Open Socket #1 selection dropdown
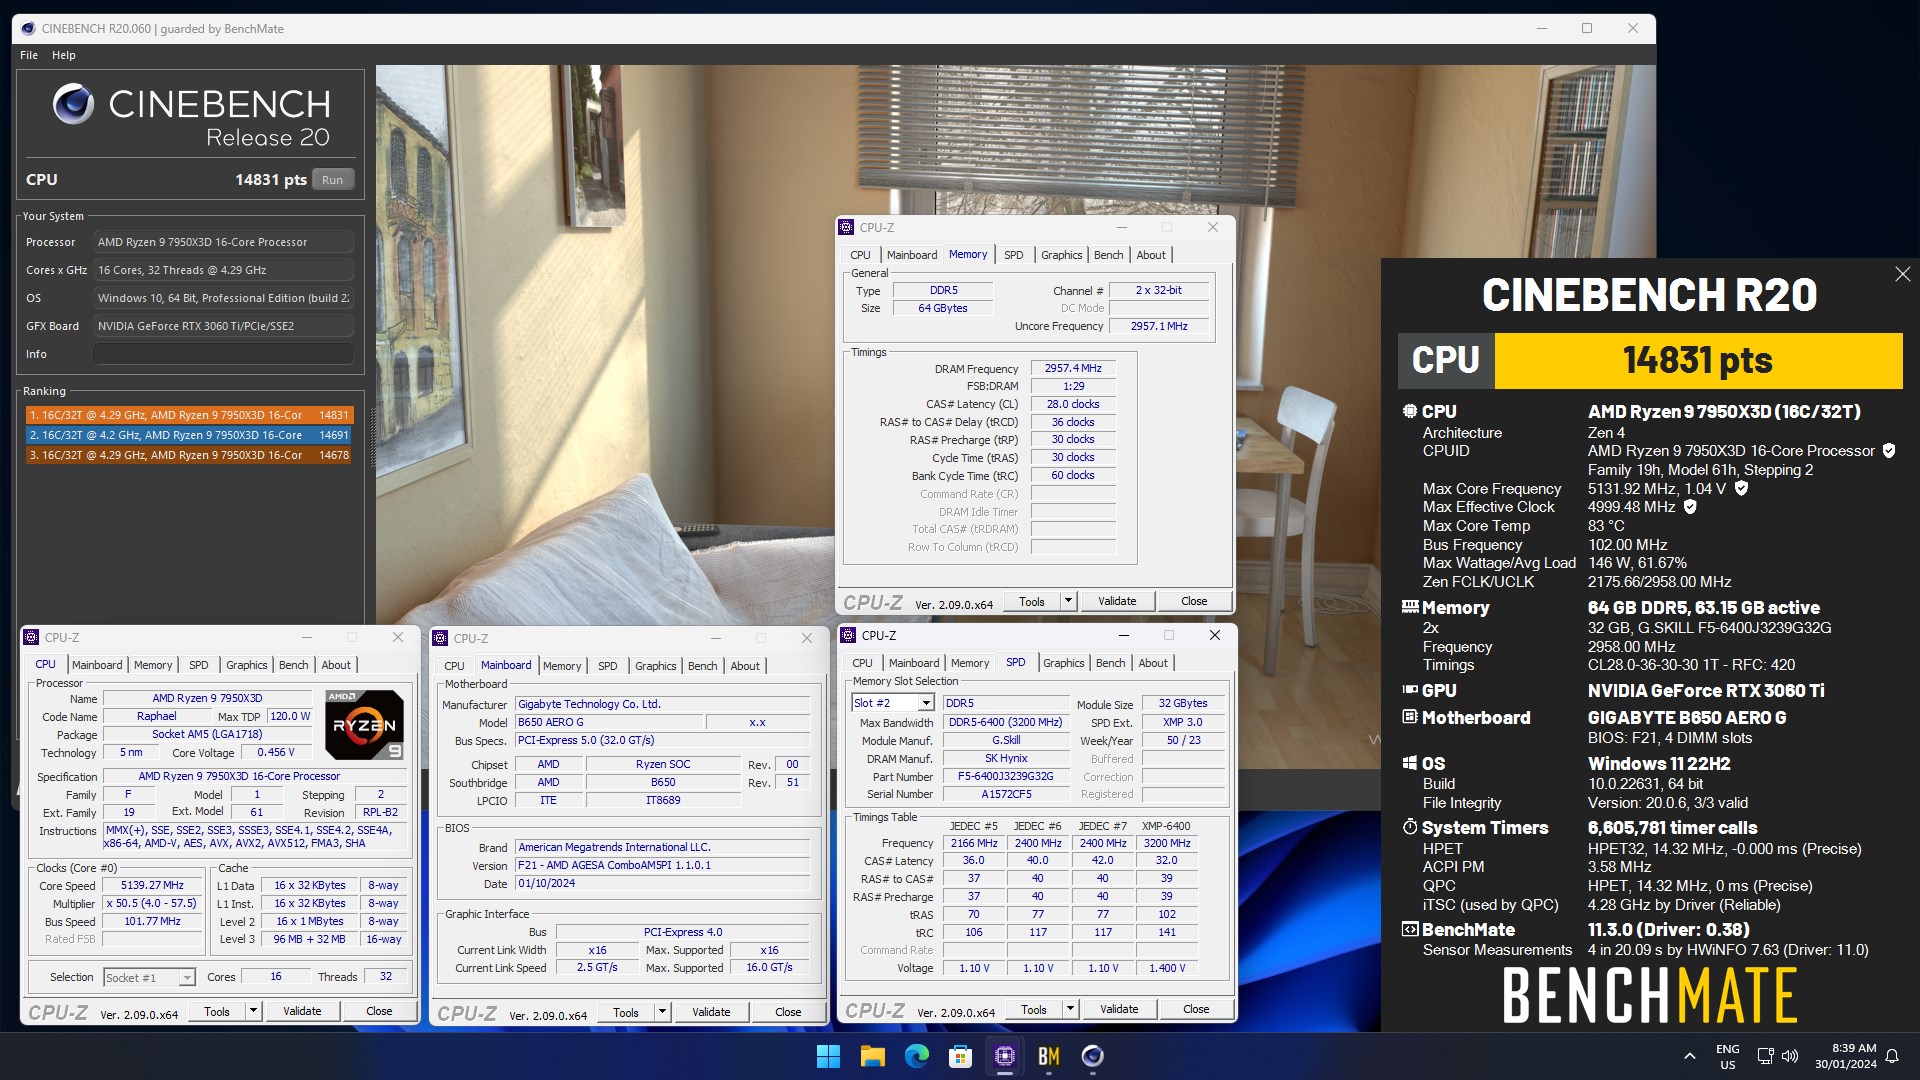 click(186, 978)
